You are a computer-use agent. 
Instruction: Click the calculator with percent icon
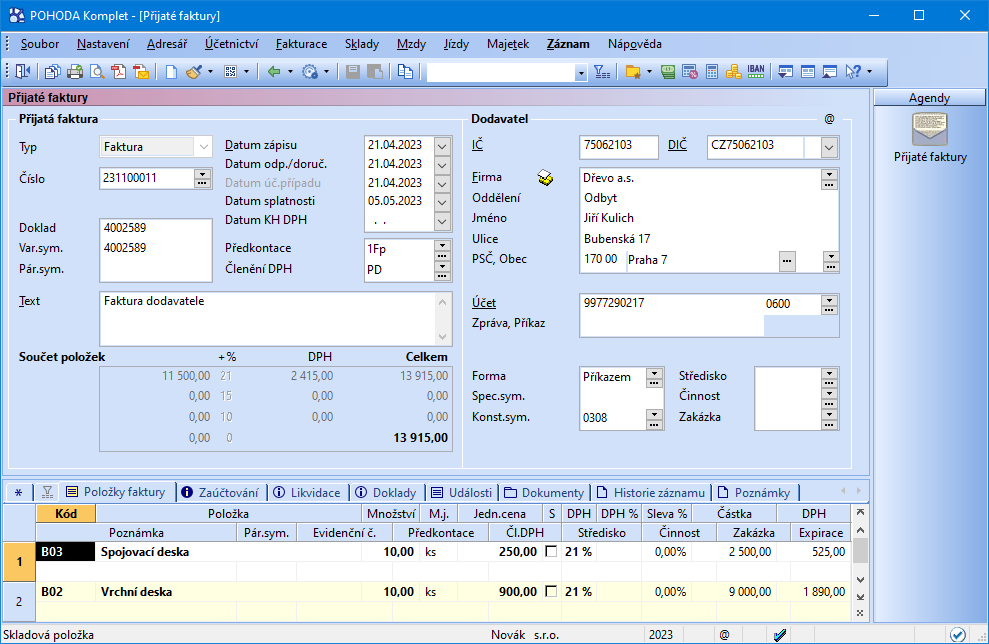pos(690,72)
